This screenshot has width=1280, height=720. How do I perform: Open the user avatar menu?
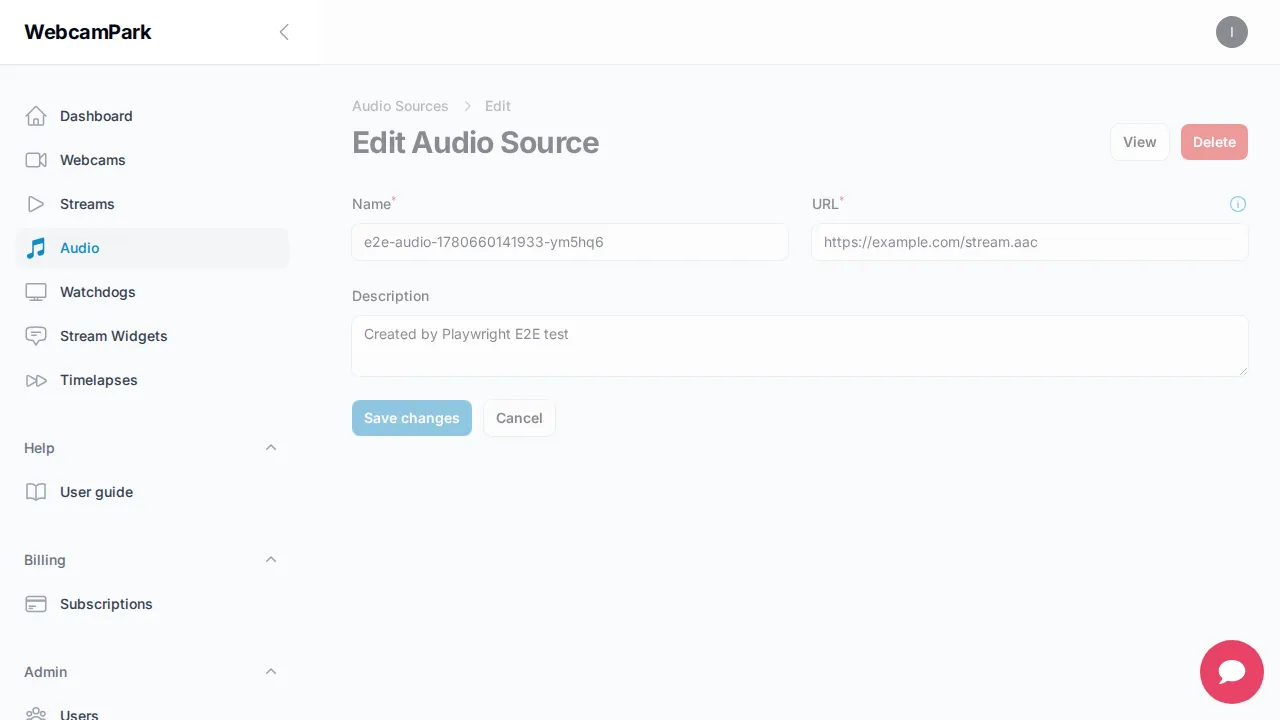click(x=1232, y=32)
